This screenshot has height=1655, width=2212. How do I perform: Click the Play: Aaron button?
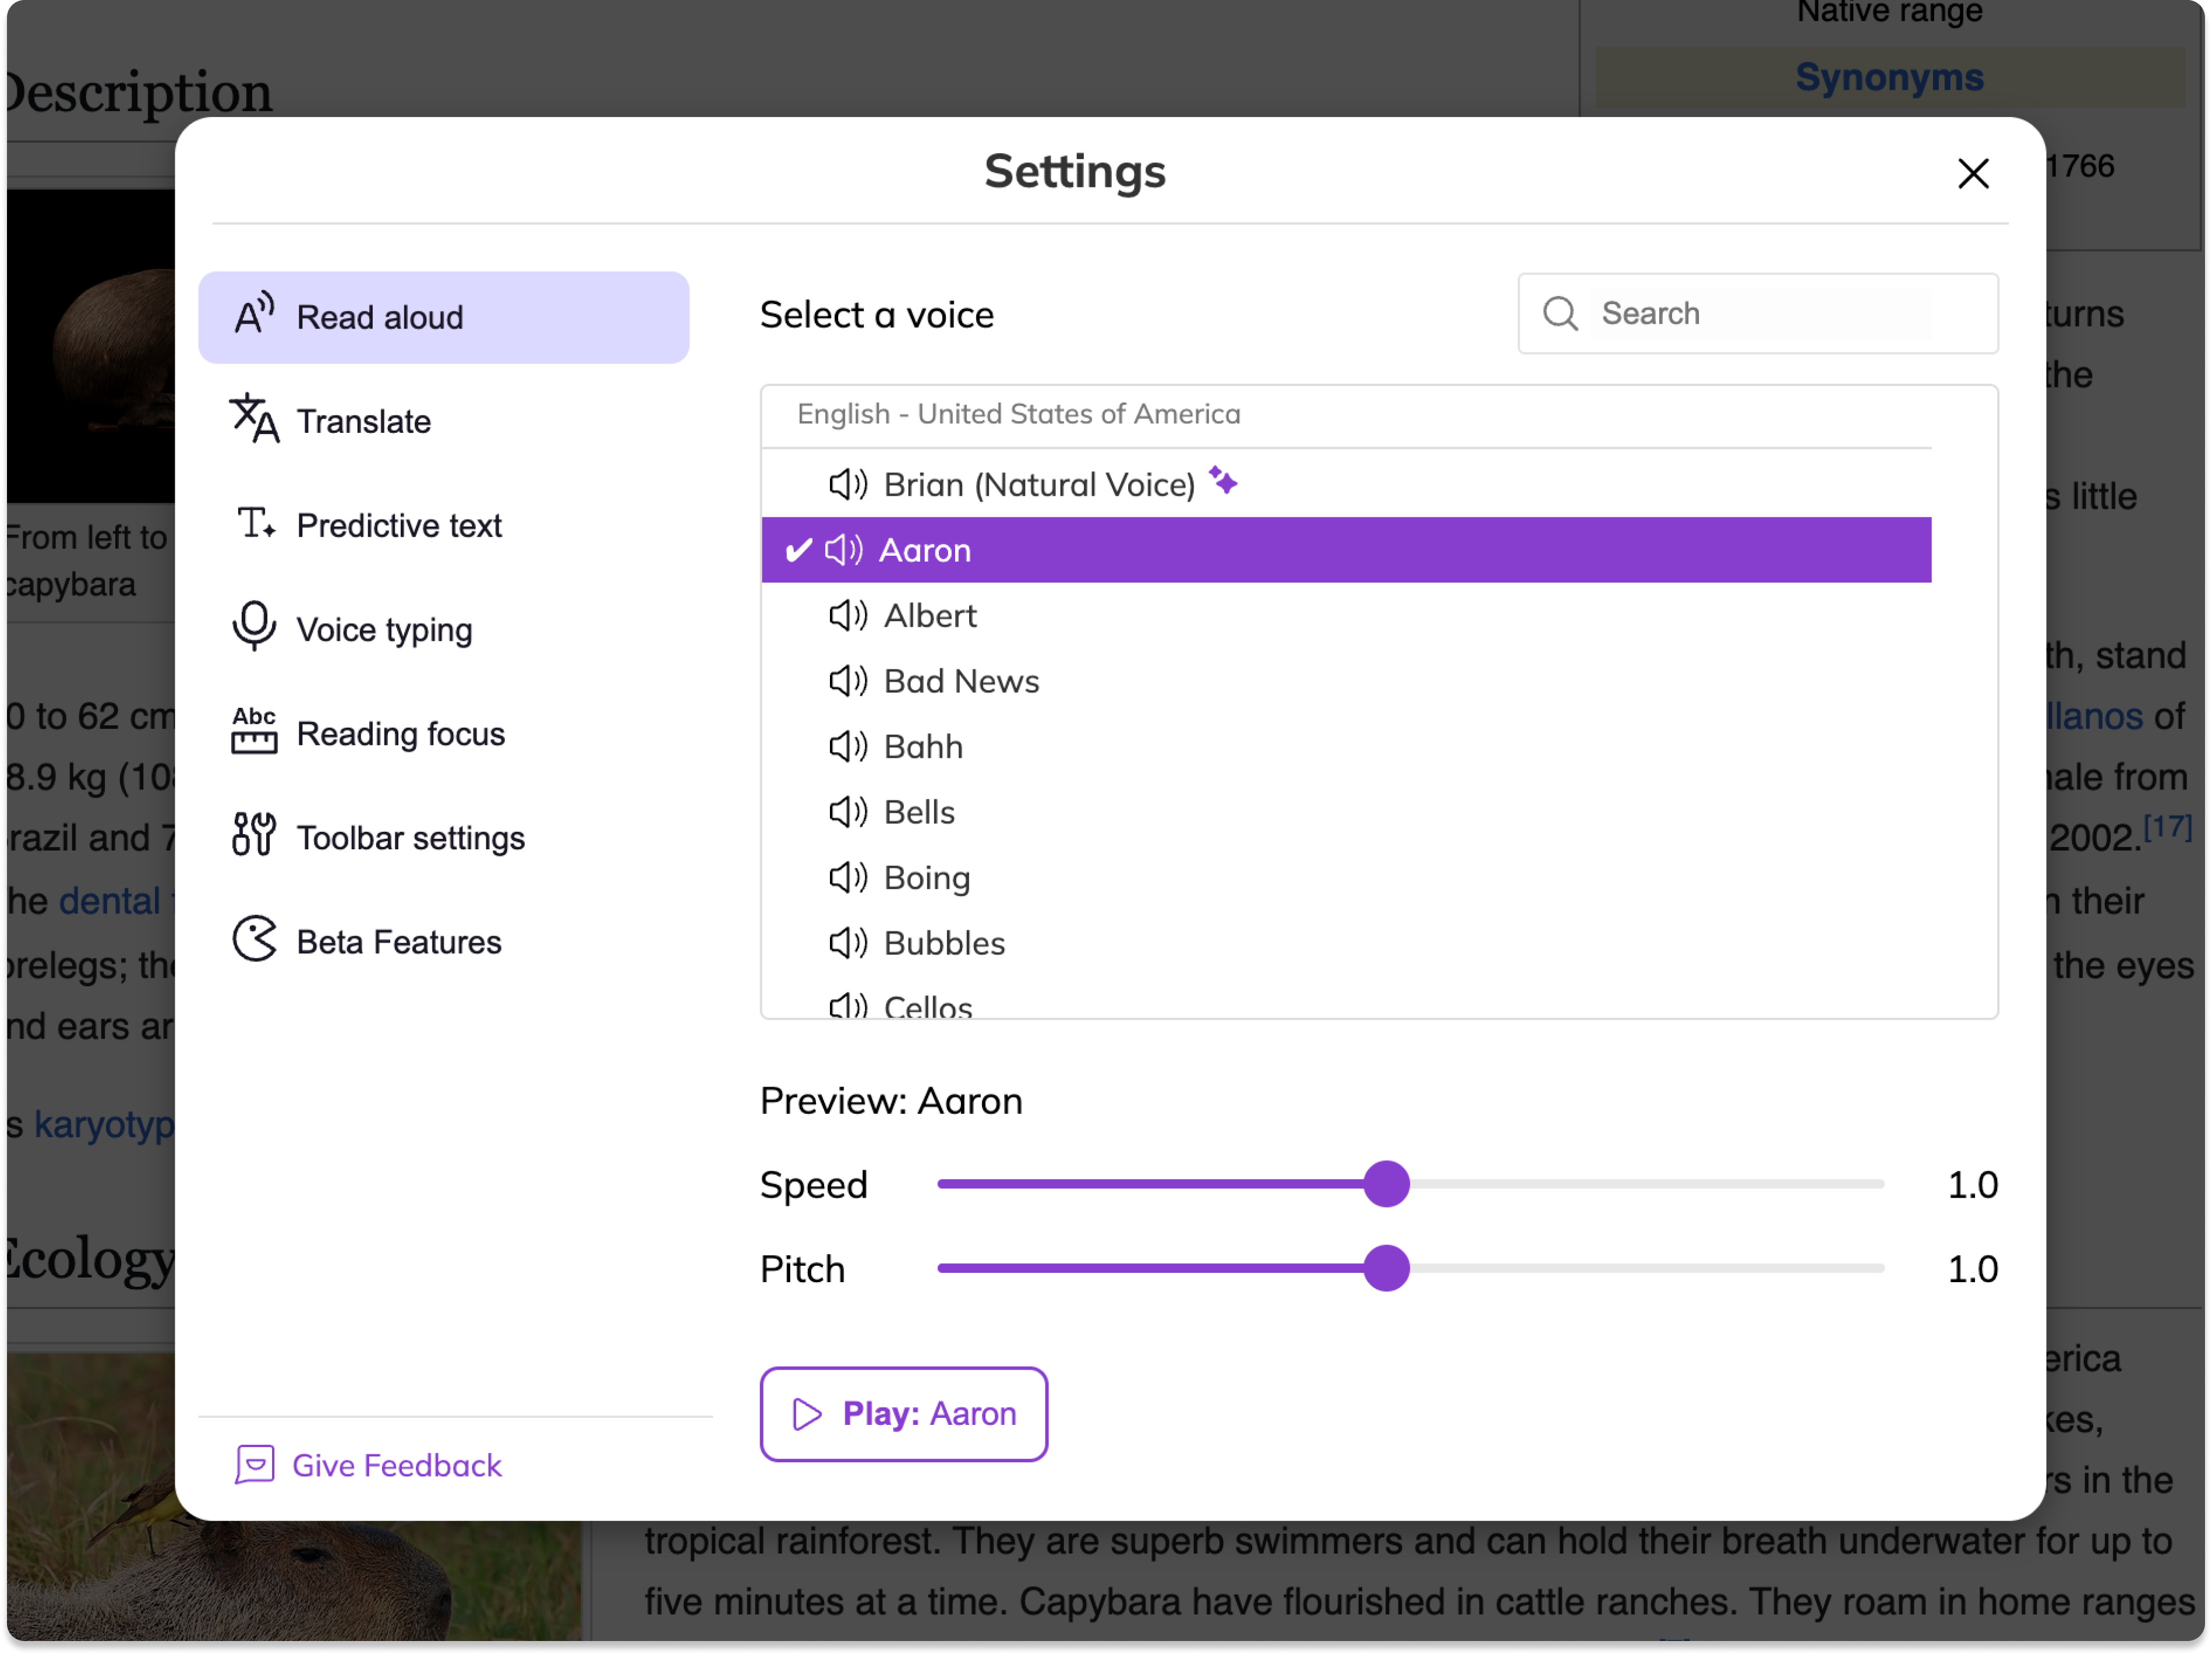(x=903, y=1413)
